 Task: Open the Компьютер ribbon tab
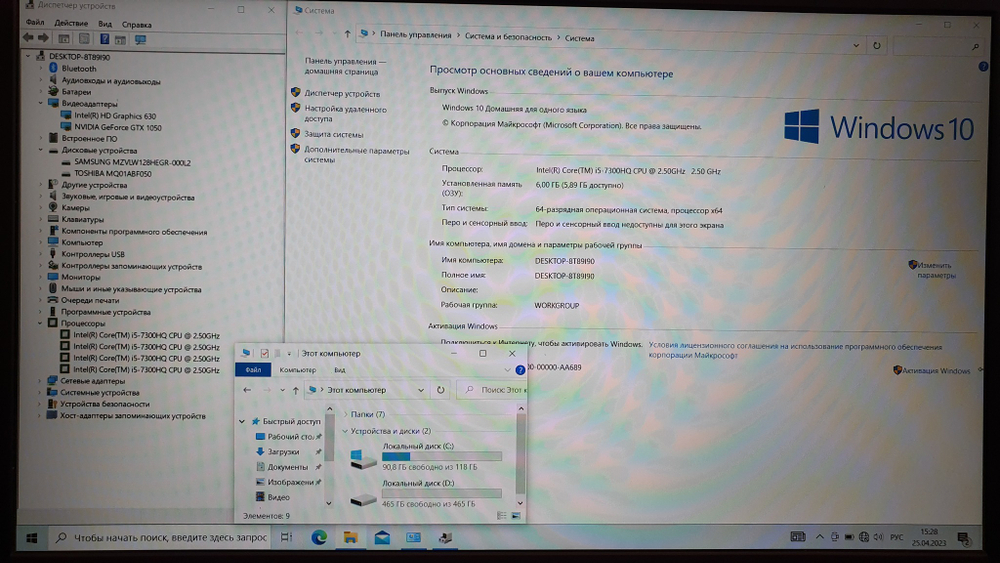point(298,370)
